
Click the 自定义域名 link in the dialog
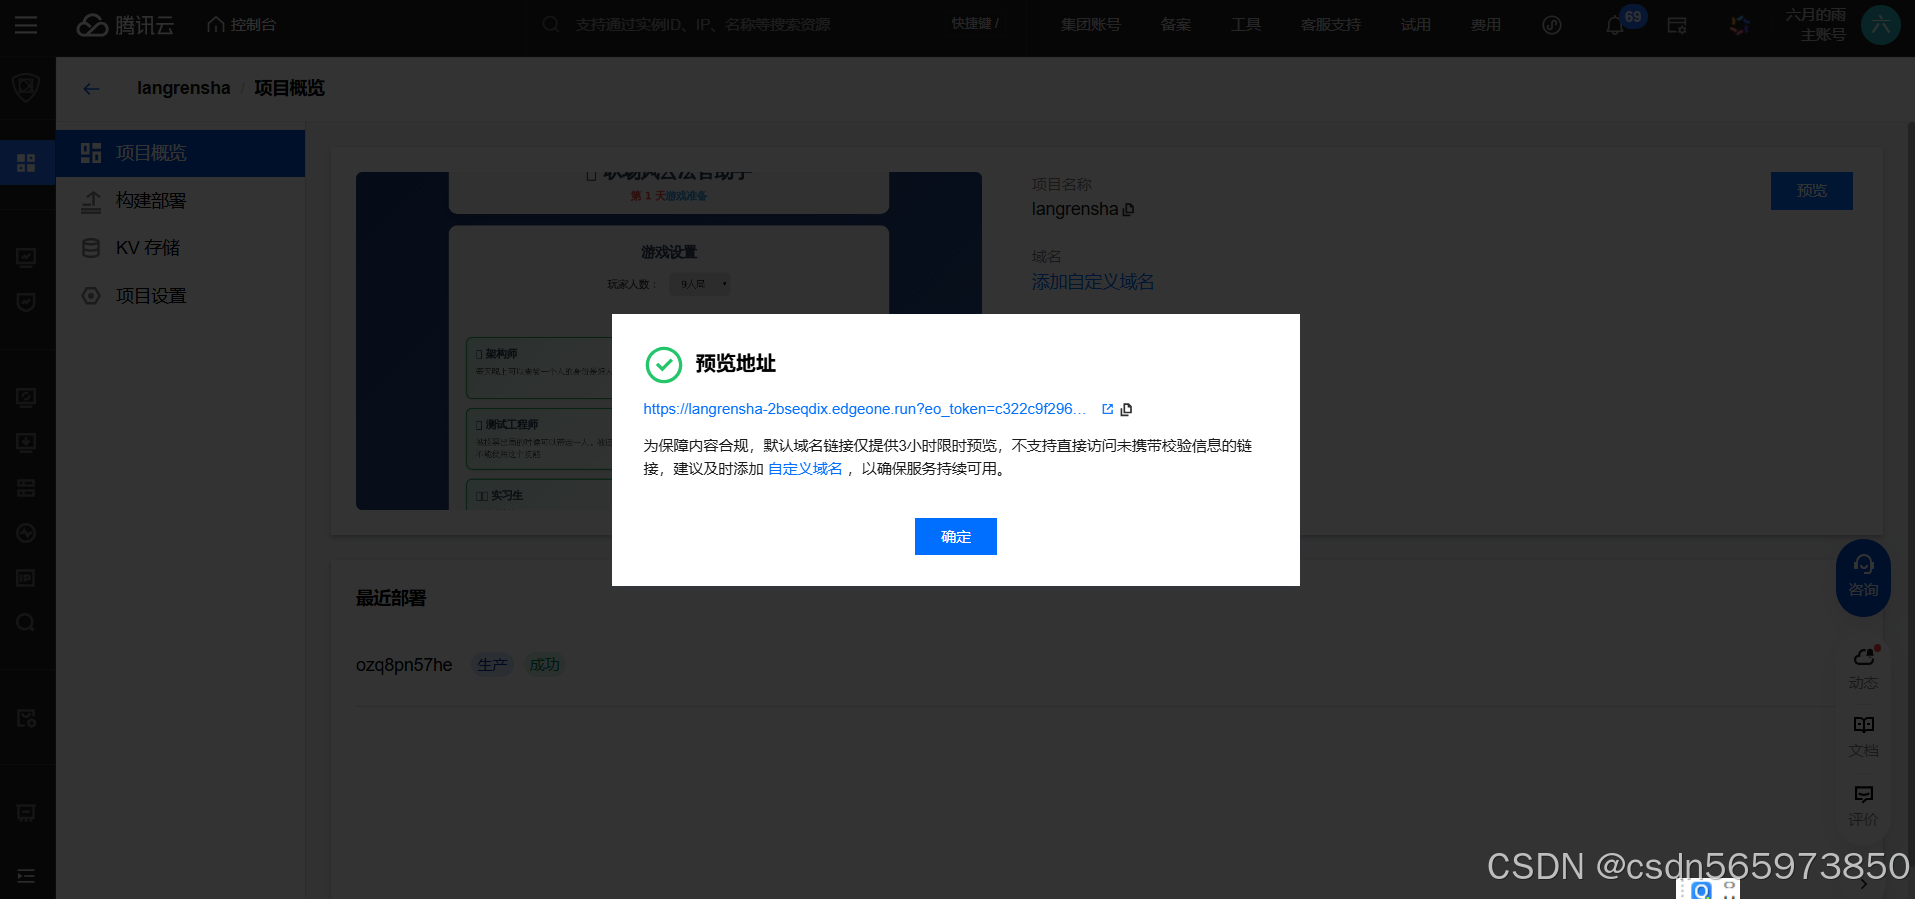(x=805, y=469)
